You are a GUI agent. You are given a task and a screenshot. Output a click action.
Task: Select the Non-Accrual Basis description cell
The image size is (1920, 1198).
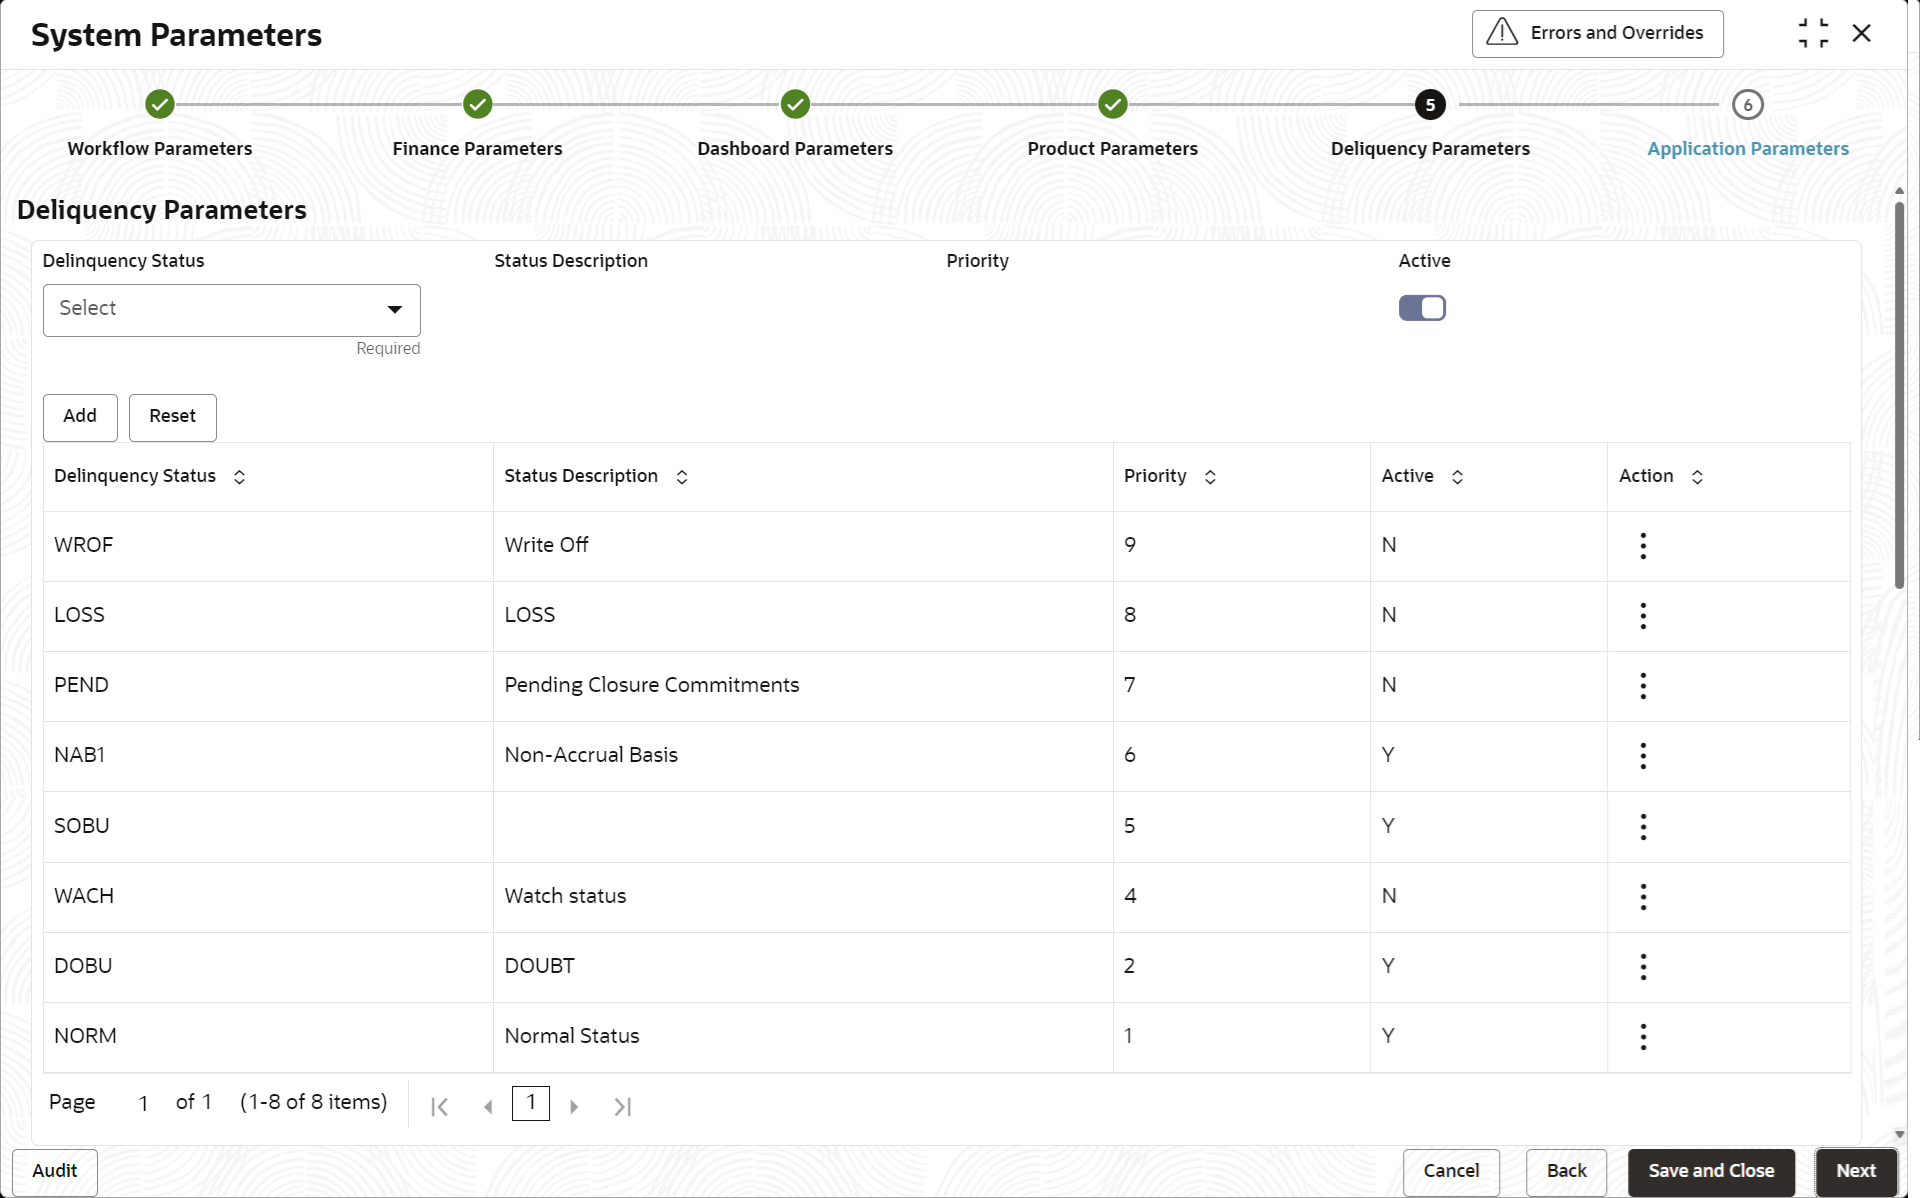(803, 756)
